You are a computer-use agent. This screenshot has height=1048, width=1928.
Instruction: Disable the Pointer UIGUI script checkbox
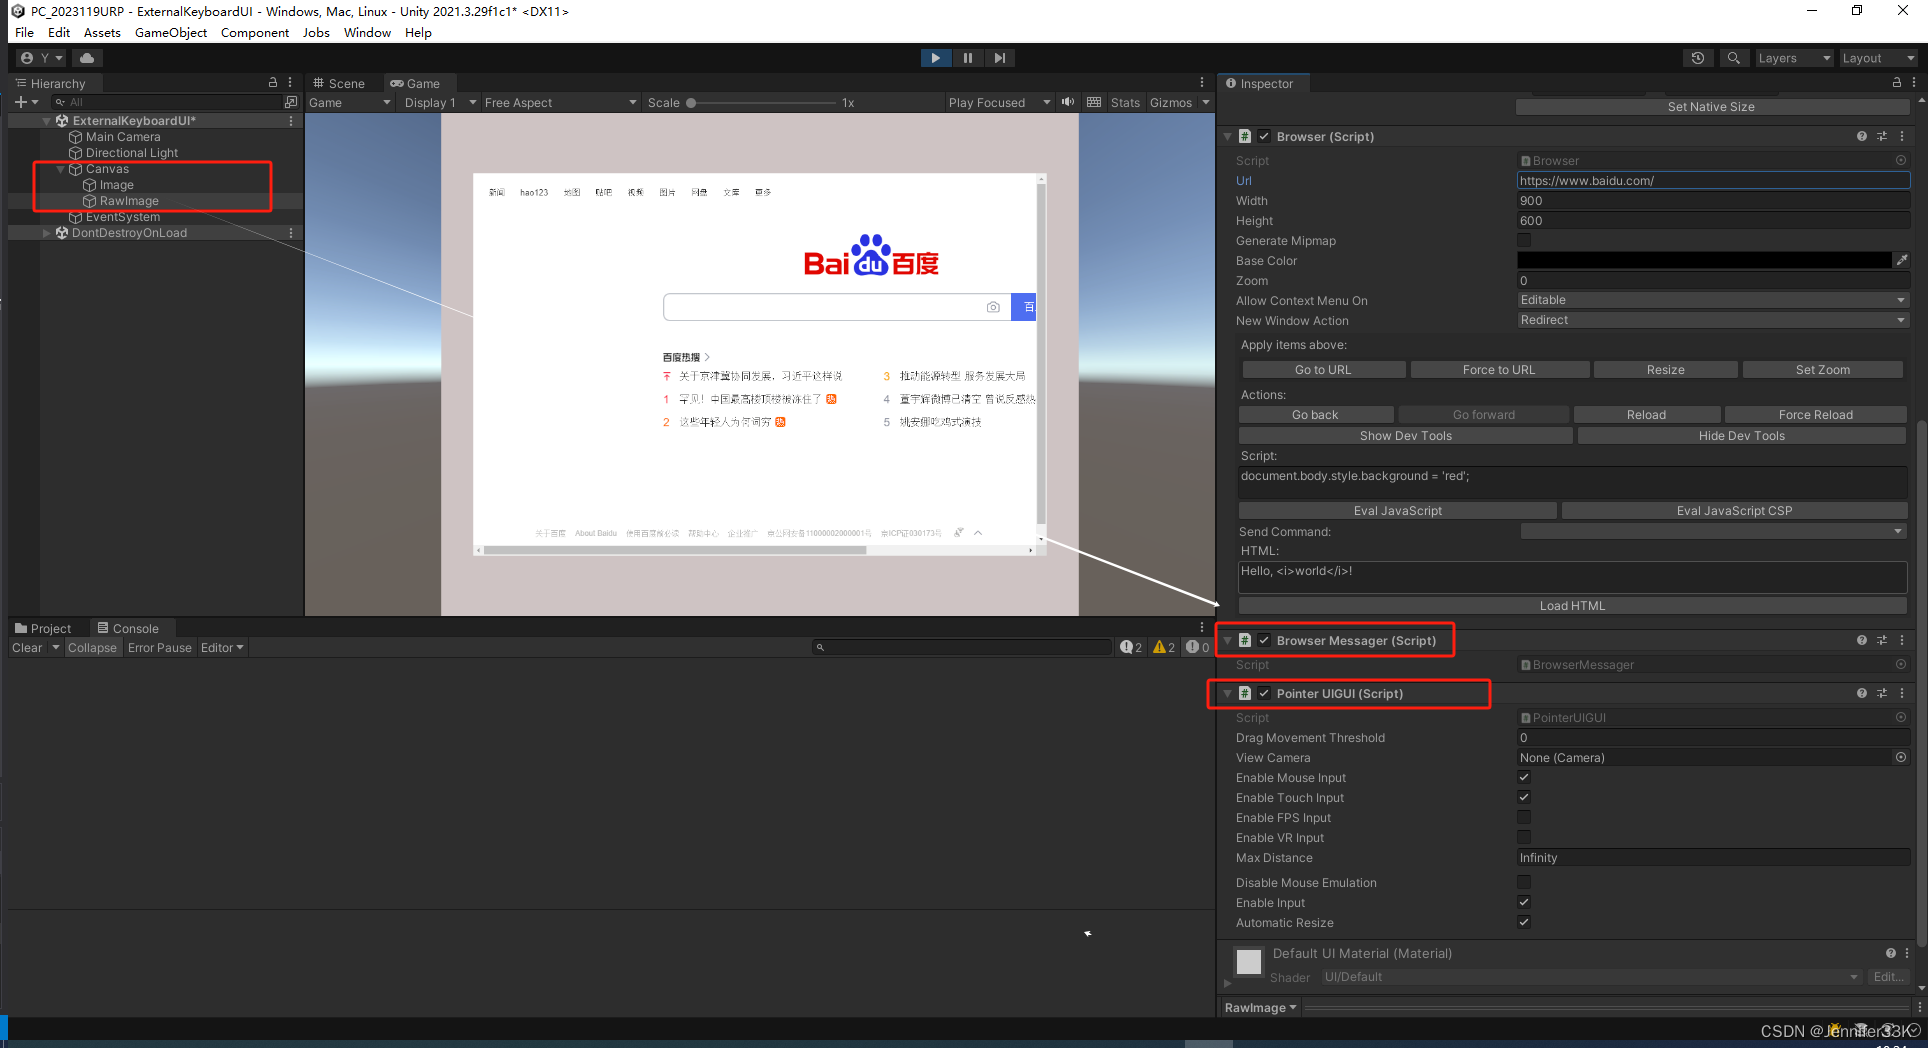pos(1264,693)
